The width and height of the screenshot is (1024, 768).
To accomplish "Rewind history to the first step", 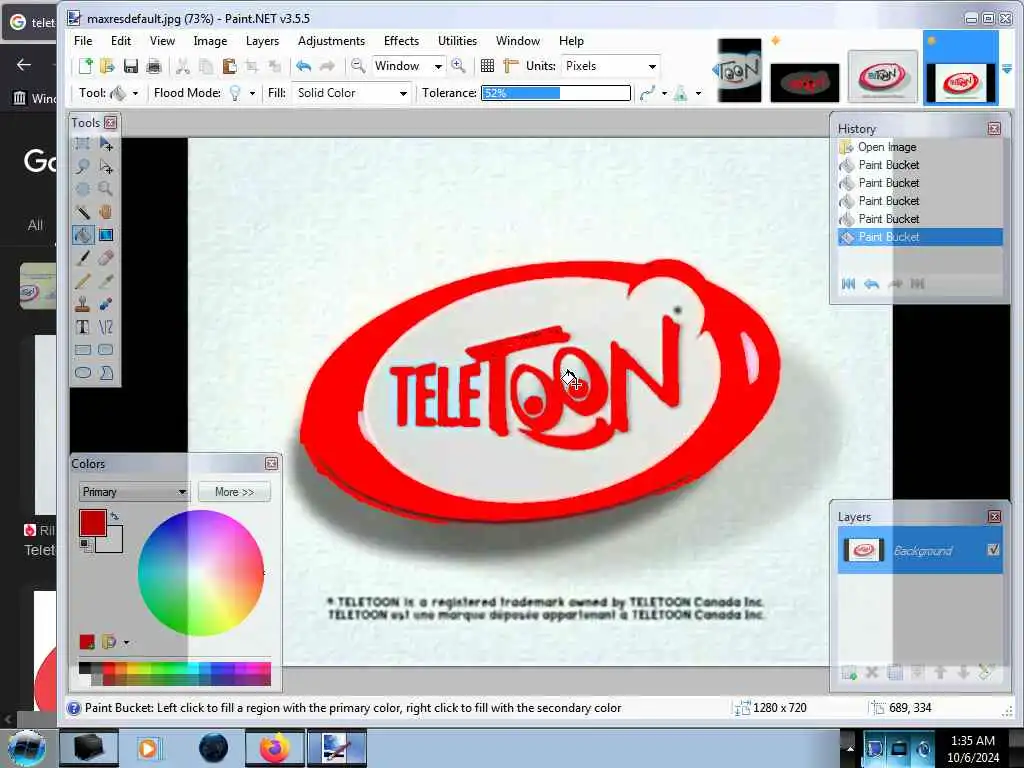I will [x=848, y=284].
